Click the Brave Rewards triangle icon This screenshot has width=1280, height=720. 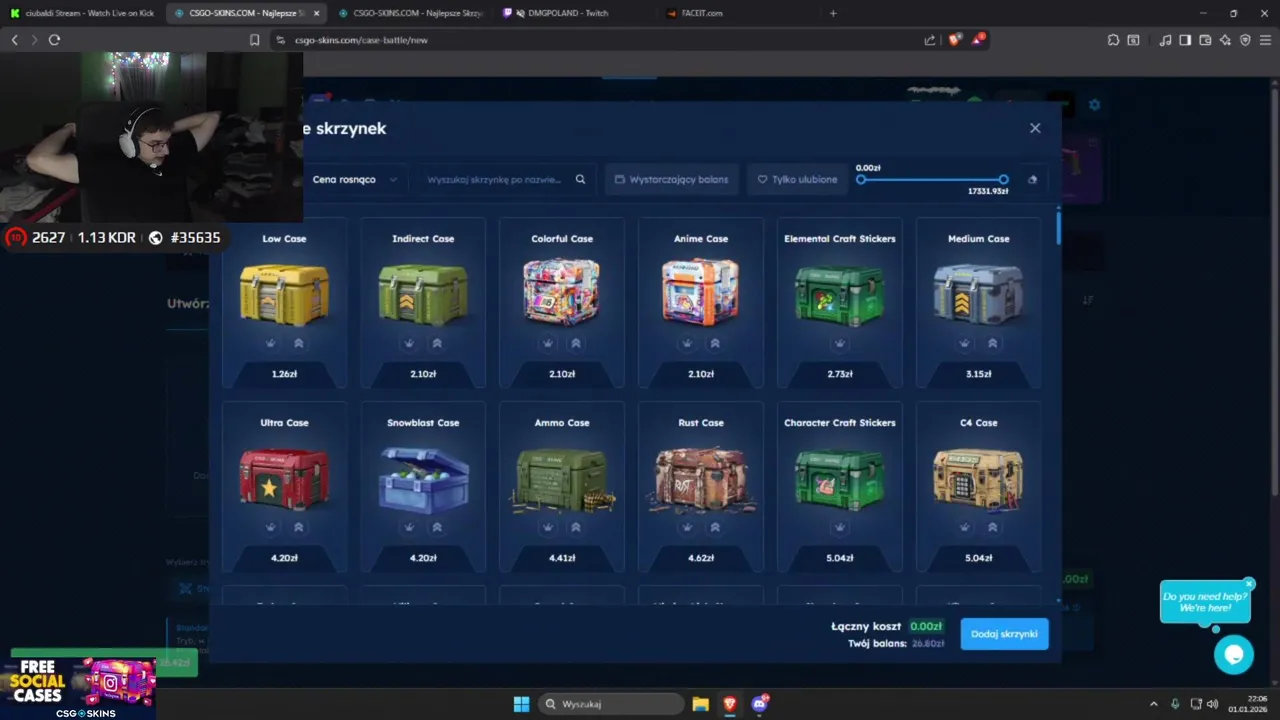978,40
